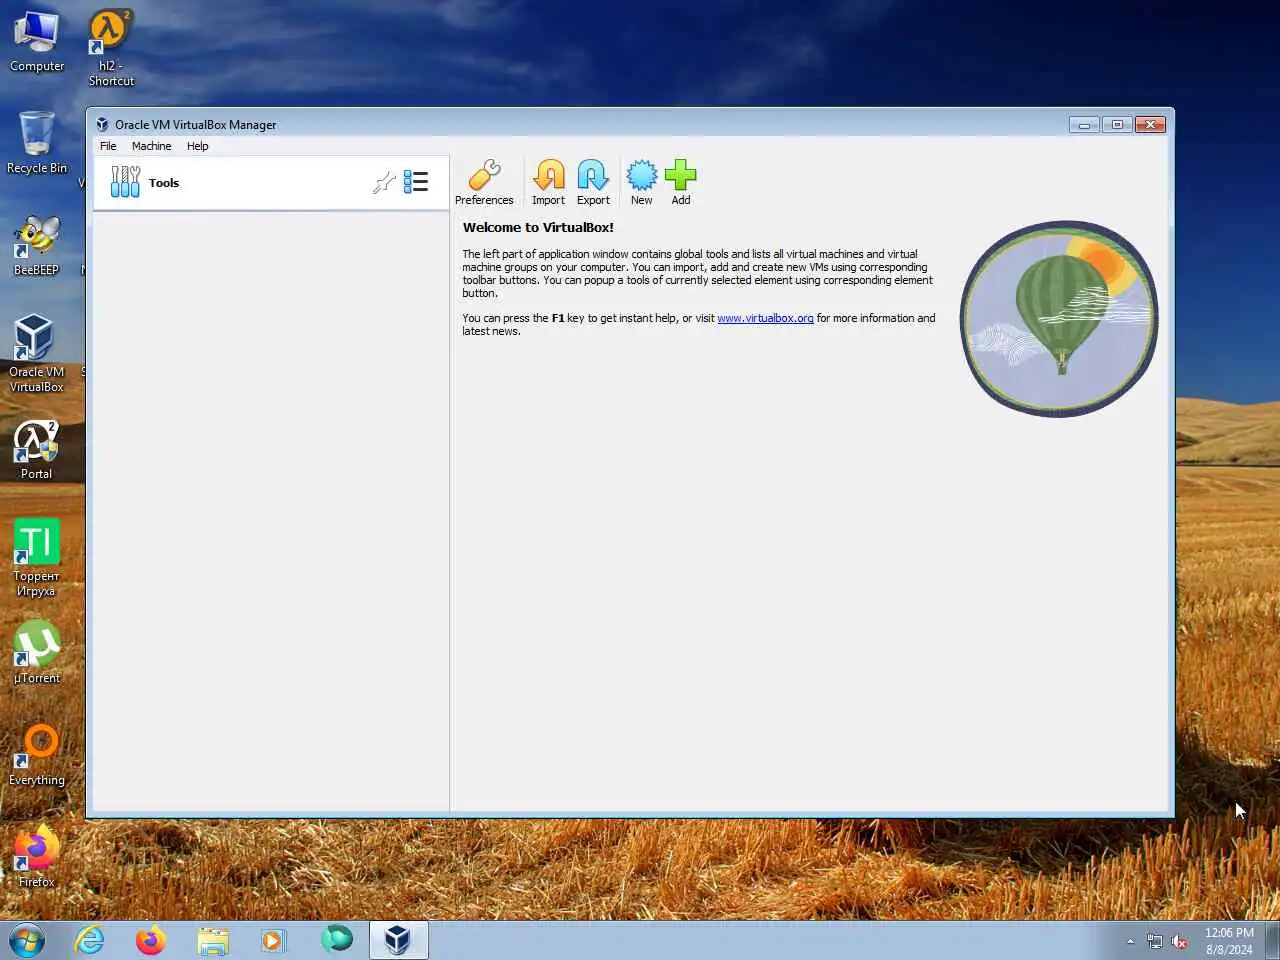Minimize the VirtualBox Manager window
This screenshot has width=1280, height=960.
[x=1084, y=125]
